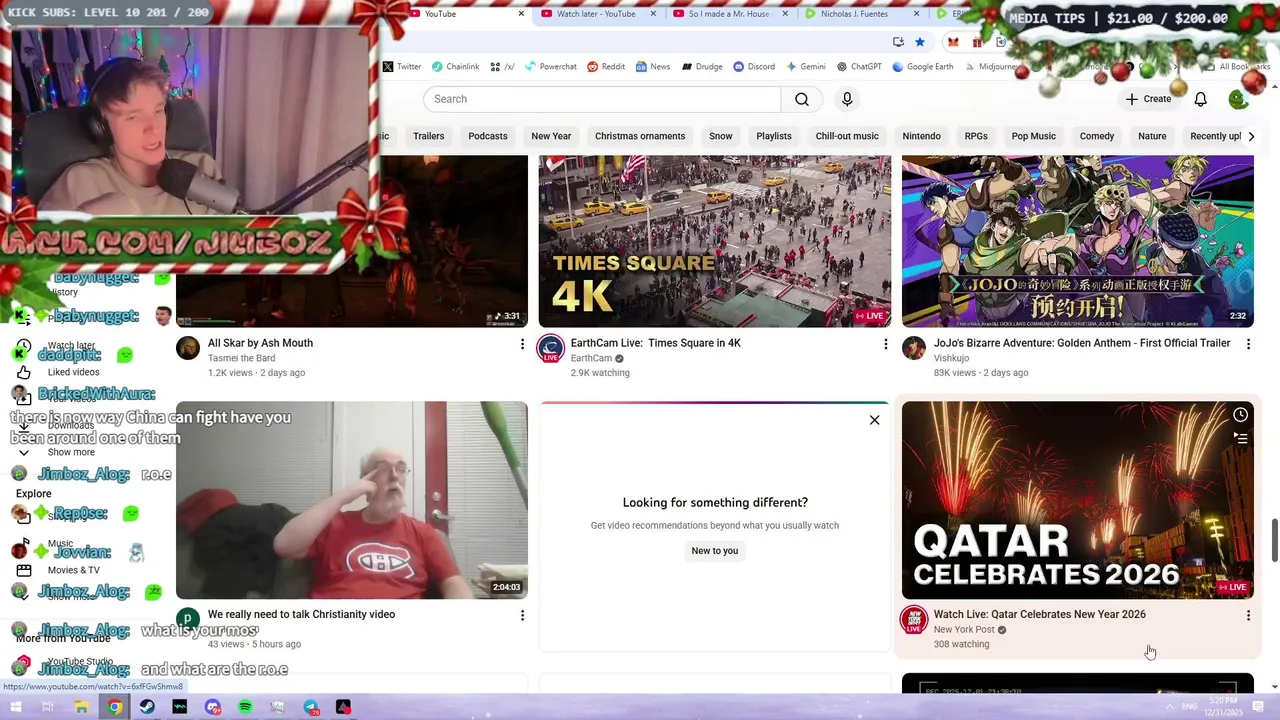
Task: Click the search magnifier button
Action: pos(802,99)
